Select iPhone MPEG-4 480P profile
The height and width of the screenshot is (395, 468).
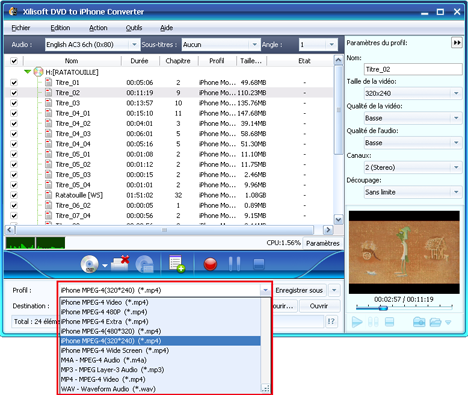tap(160, 312)
